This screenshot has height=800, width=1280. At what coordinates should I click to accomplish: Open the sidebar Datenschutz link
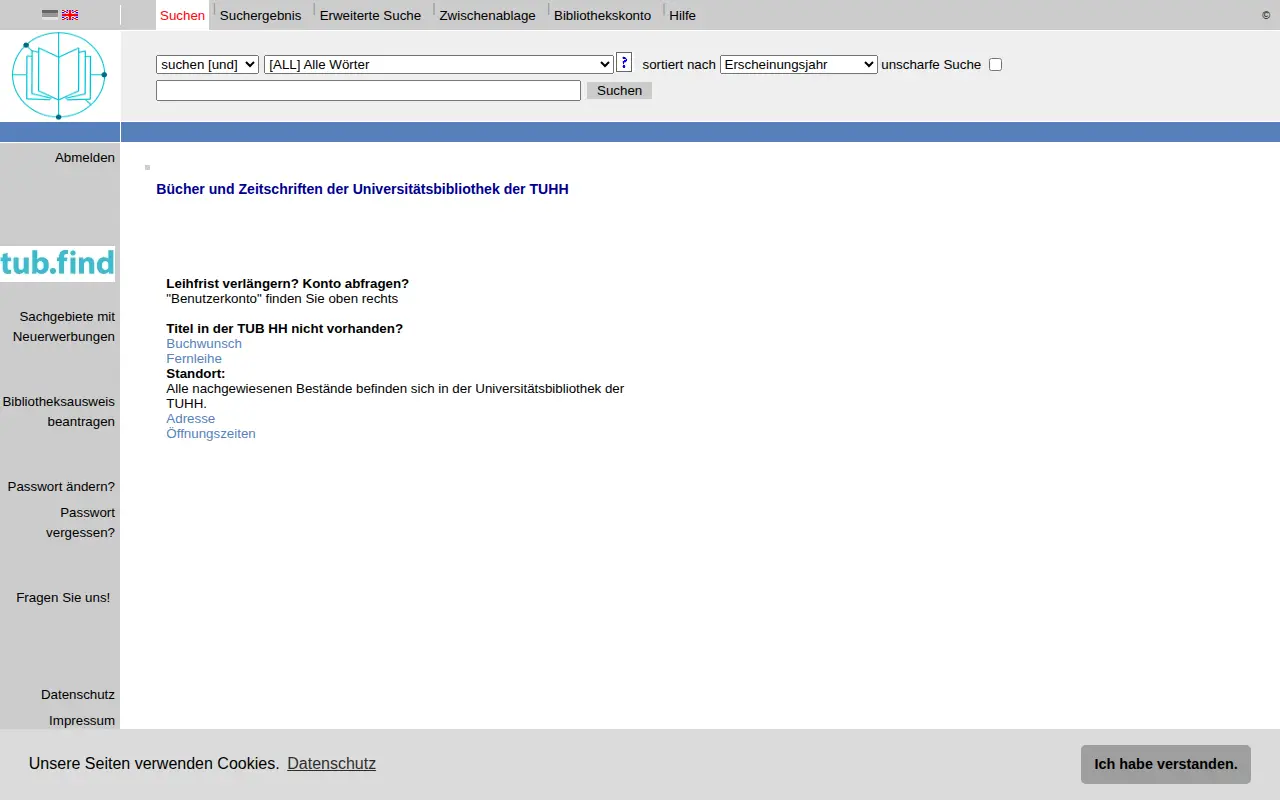click(x=78, y=694)
